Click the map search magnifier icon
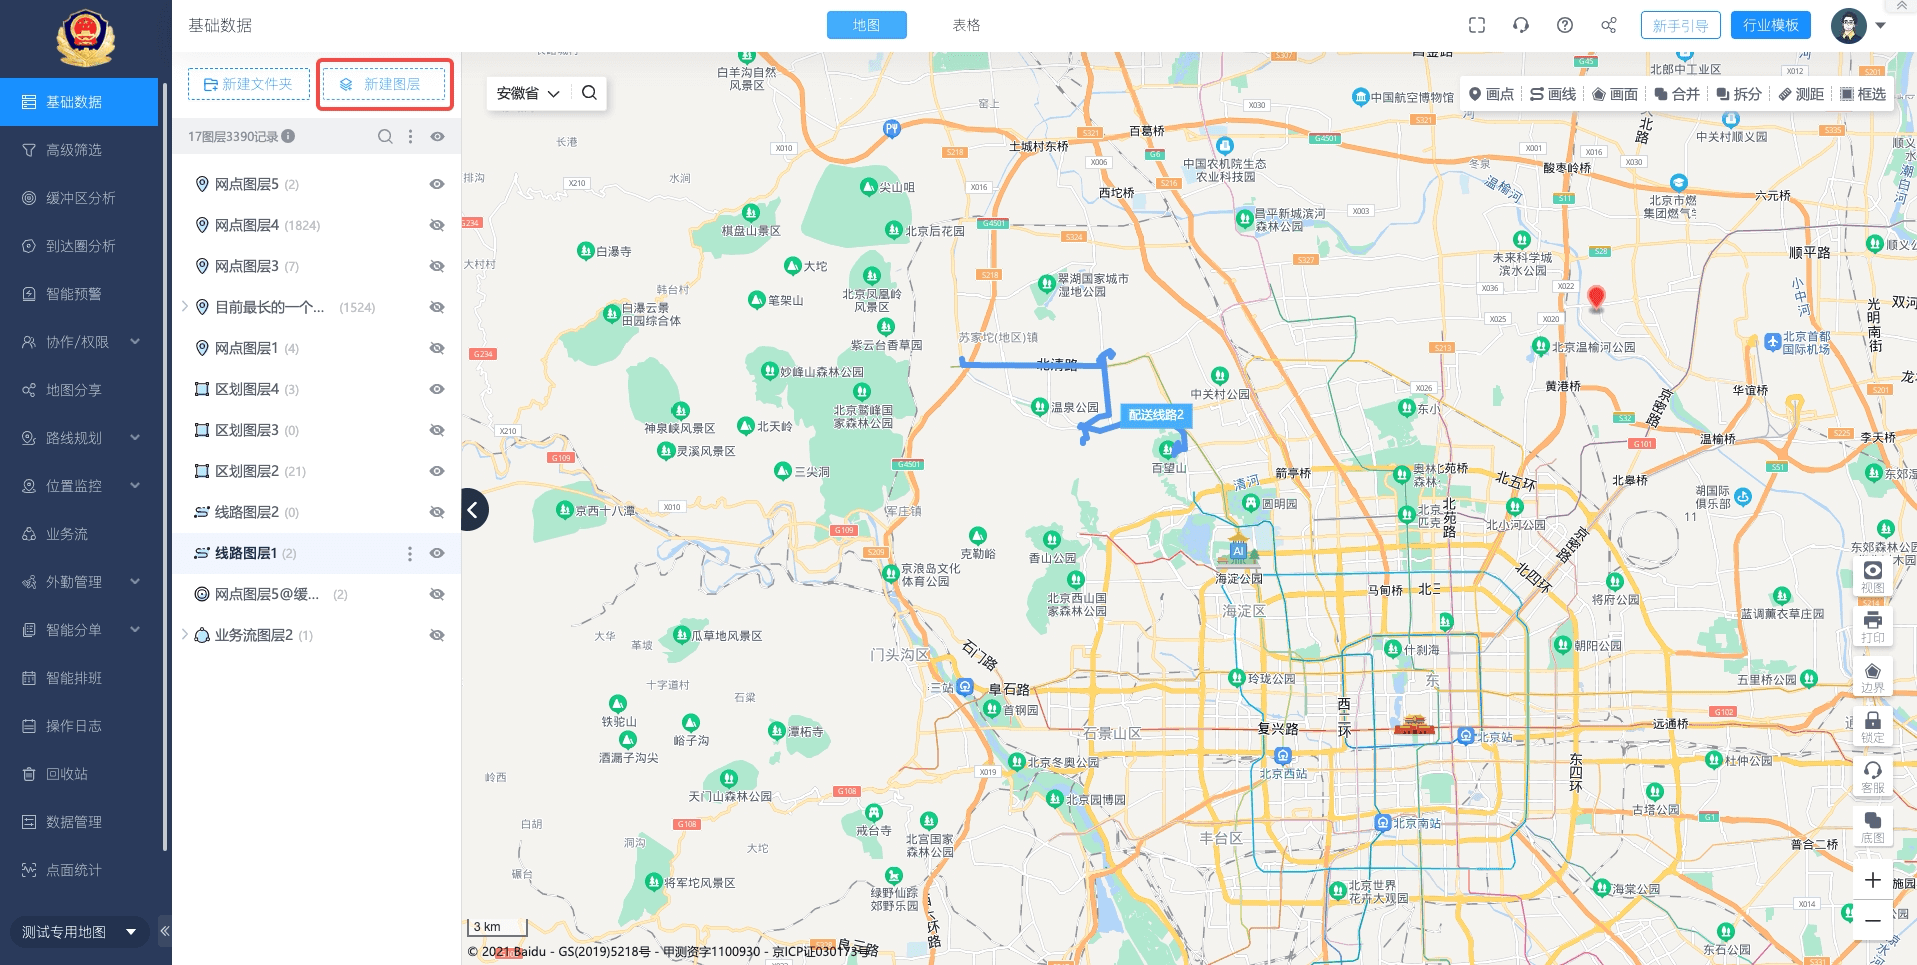The height and width of the screenshot is (965, 1917). [x=589, y=93]
